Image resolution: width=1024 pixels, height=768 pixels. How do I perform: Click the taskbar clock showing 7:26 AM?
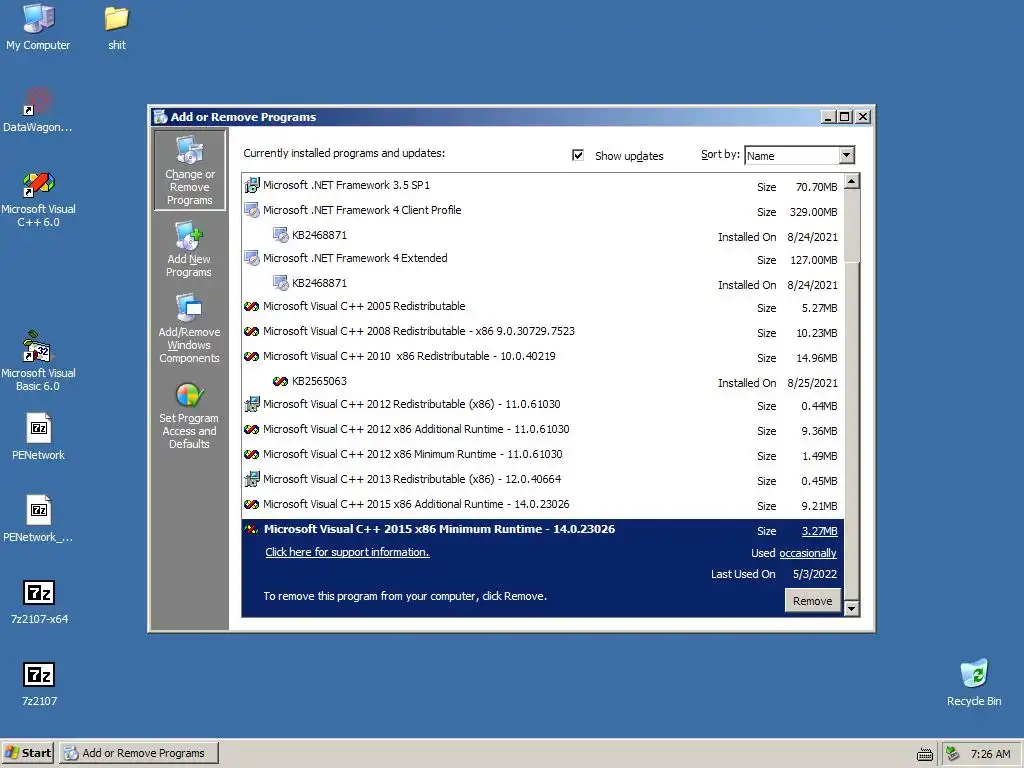point(990,754)
